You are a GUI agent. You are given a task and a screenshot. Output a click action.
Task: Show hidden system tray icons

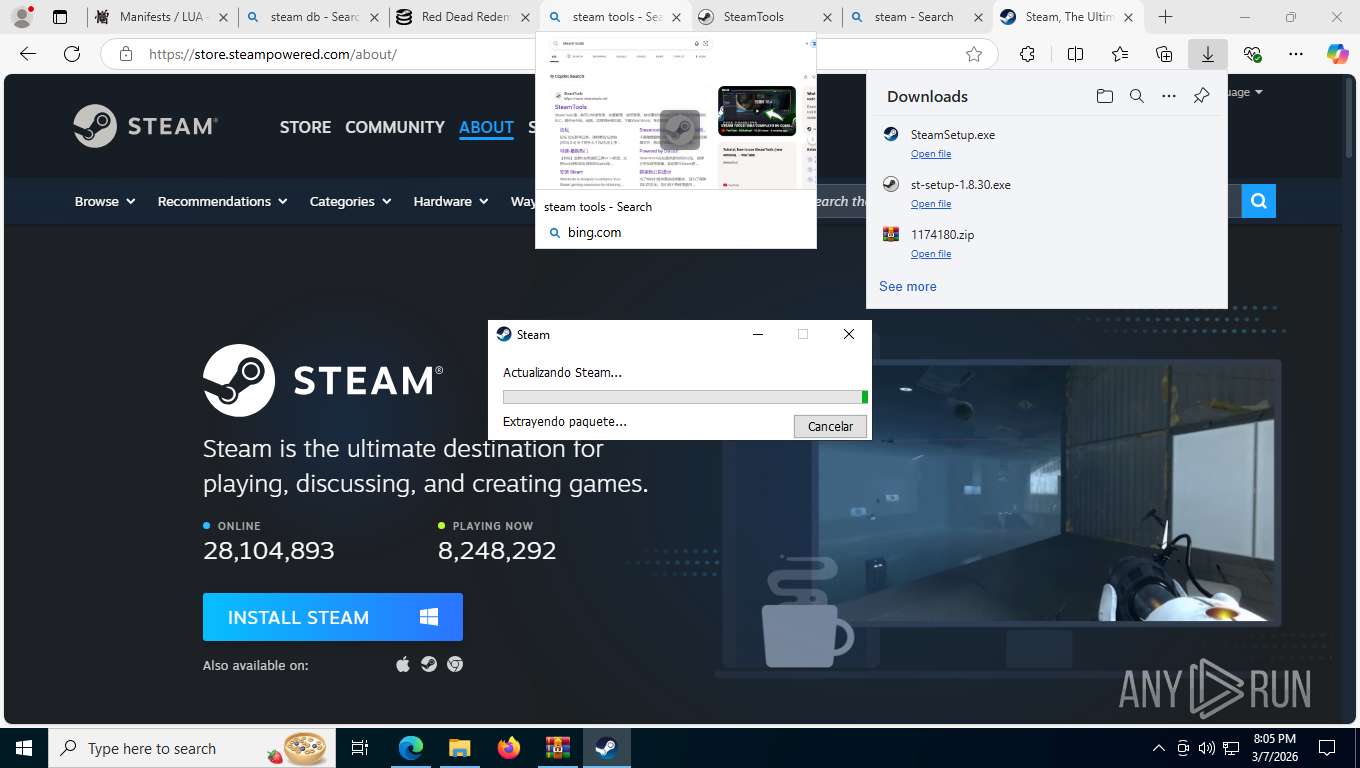tap(1159, 748)
